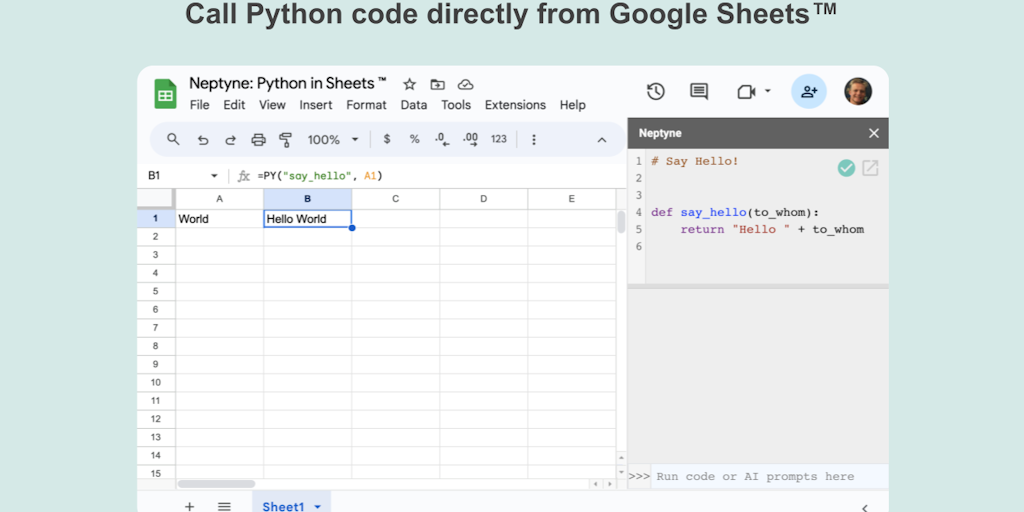Select the paint format roller icon
Image resolution: width=1024 pixels, height=512 pixels.
pyautogui.click(x=285, y=140)
